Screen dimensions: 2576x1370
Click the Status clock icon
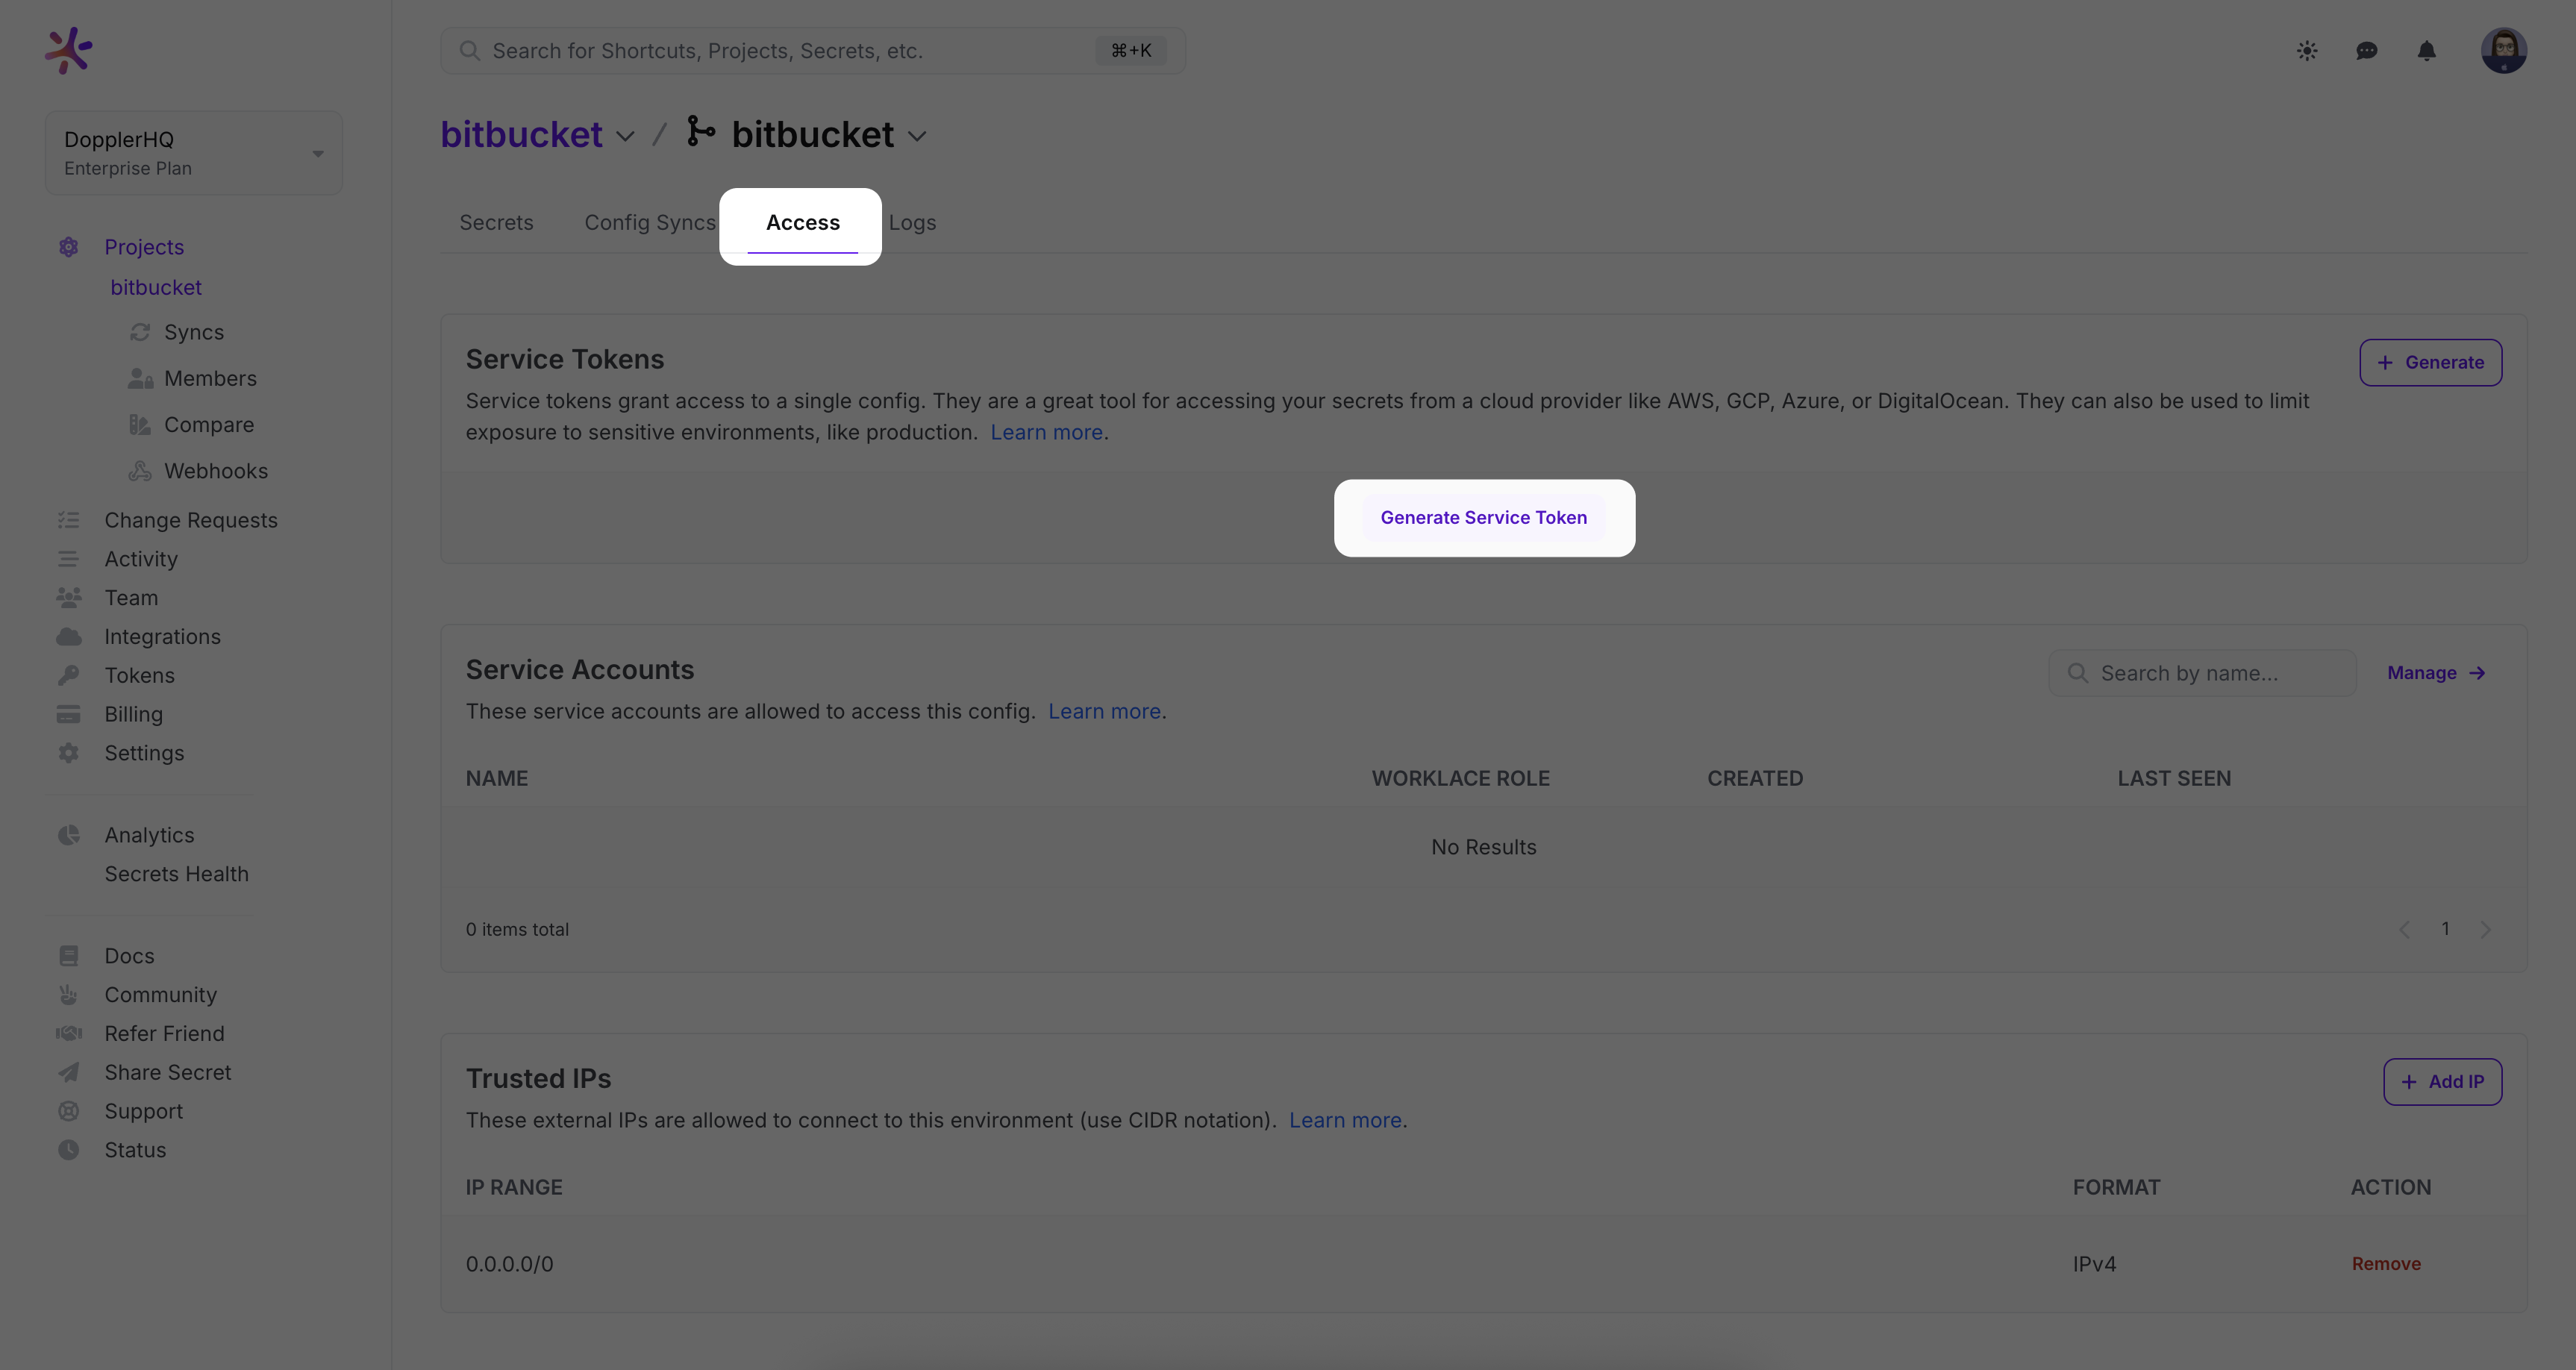pos(68,1150)
